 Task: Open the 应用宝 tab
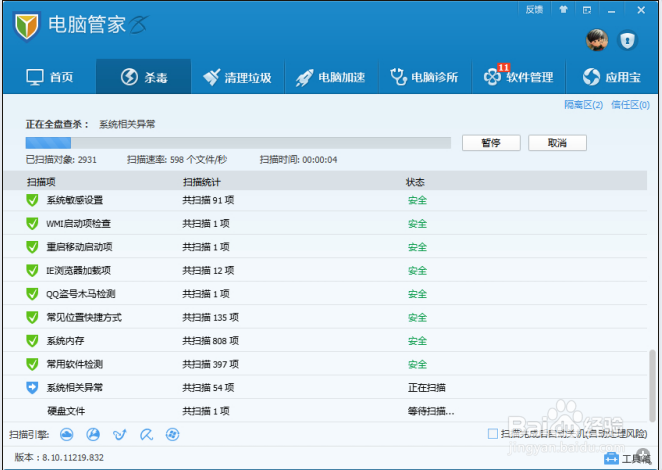[612, 77]
